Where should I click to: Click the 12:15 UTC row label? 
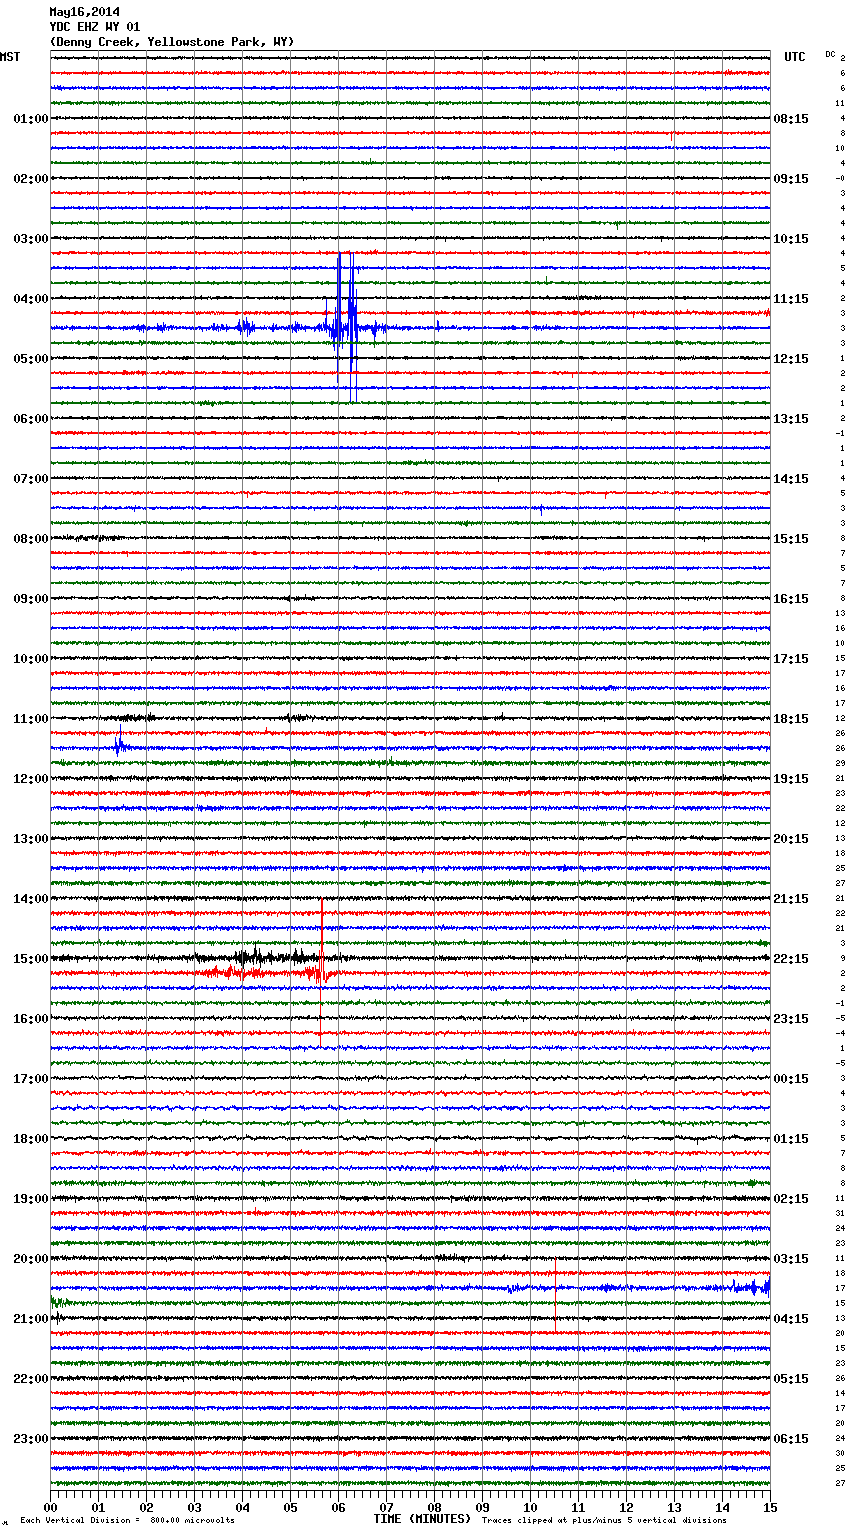pos(791,358)
